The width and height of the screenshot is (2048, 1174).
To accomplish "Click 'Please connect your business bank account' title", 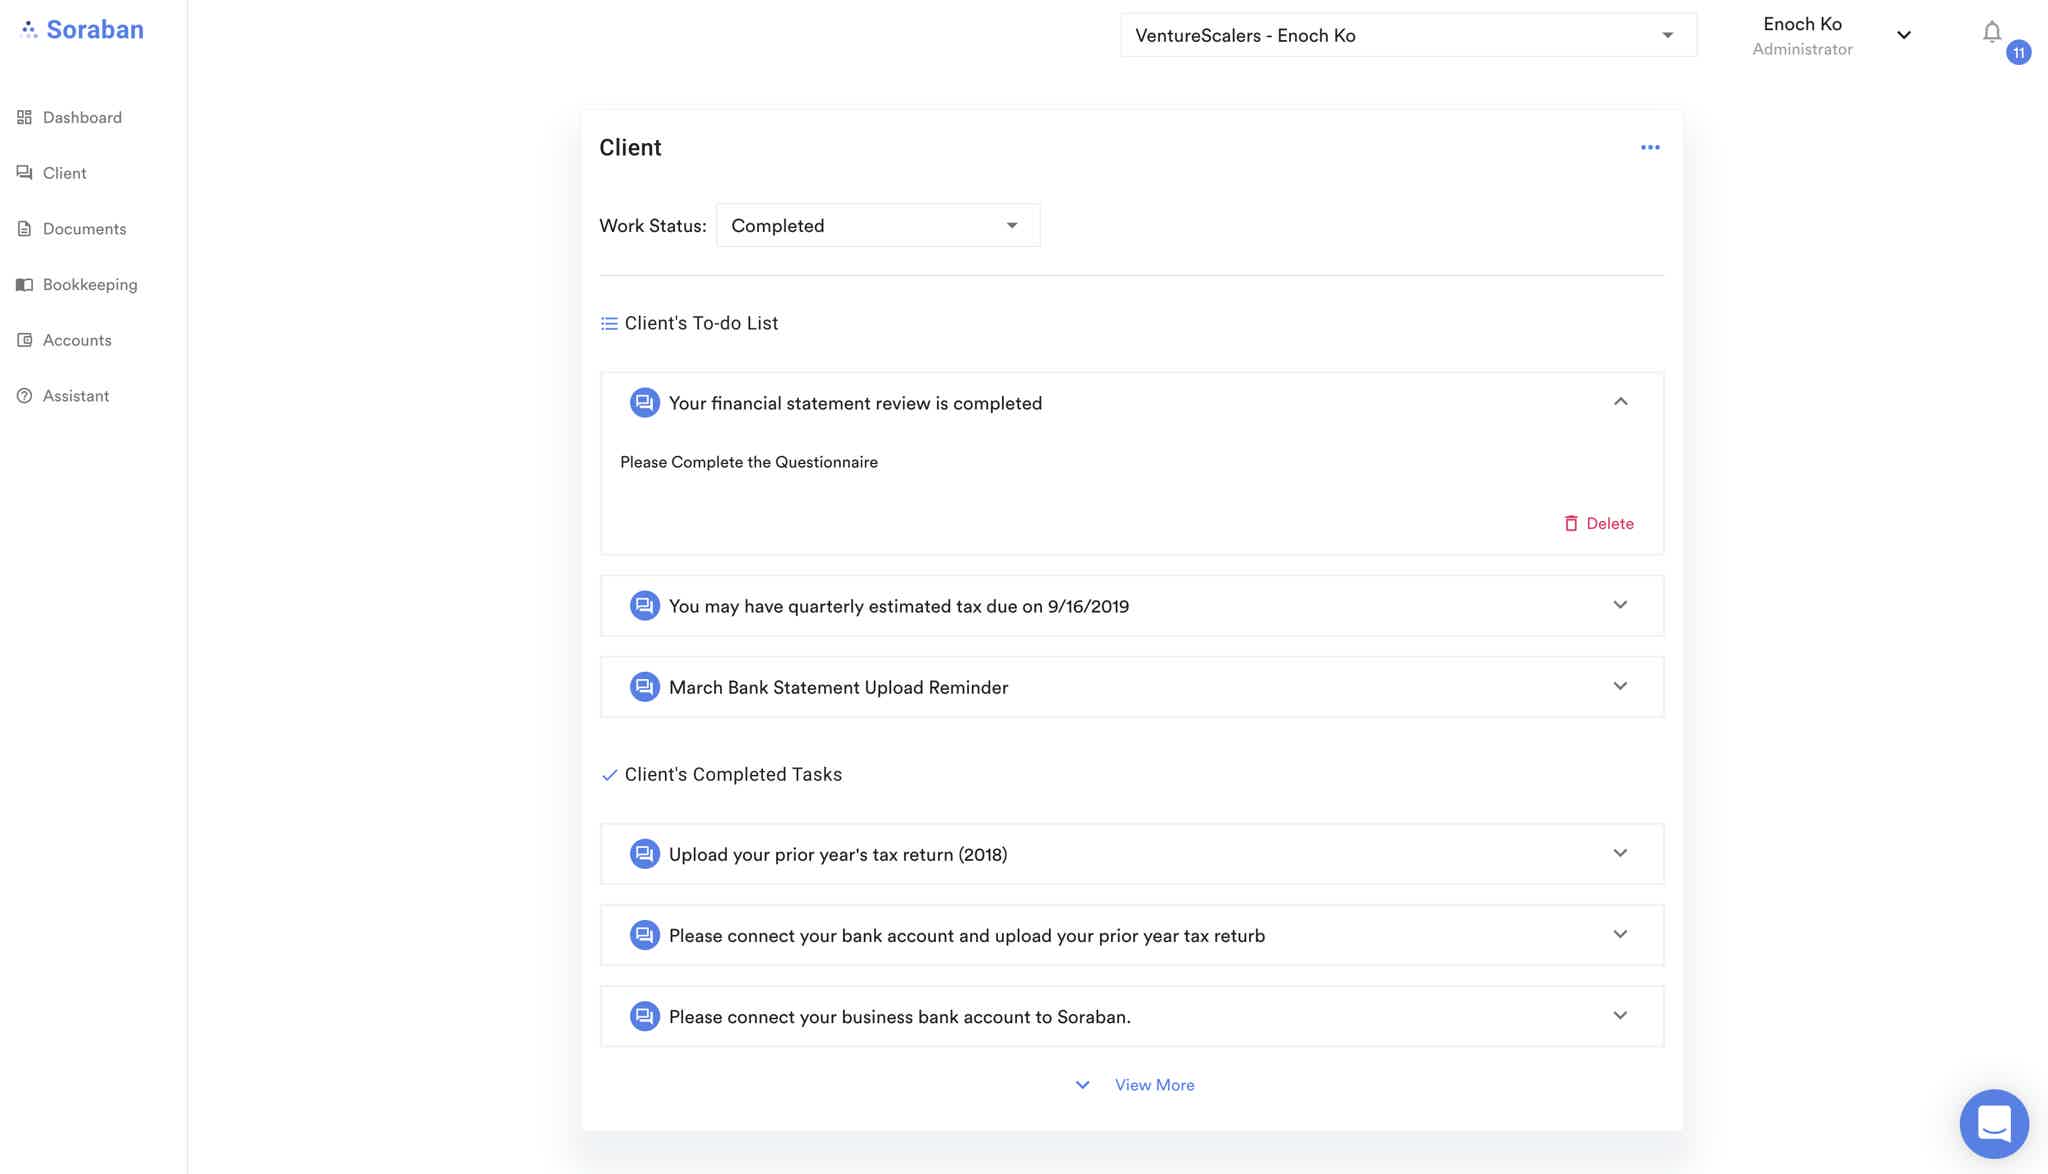I will coord(899,1017).
